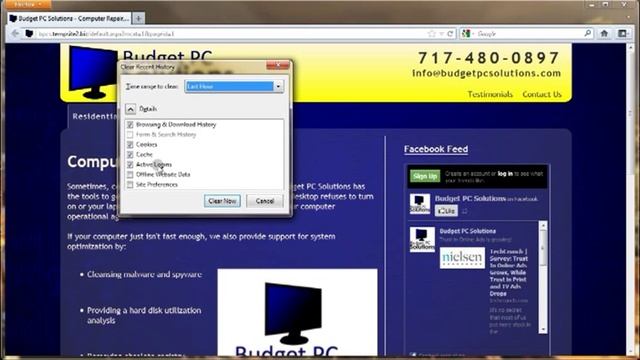Click the post author Budget PC Solutions avatar
This screenshot has height=360, width=640.
422,240
